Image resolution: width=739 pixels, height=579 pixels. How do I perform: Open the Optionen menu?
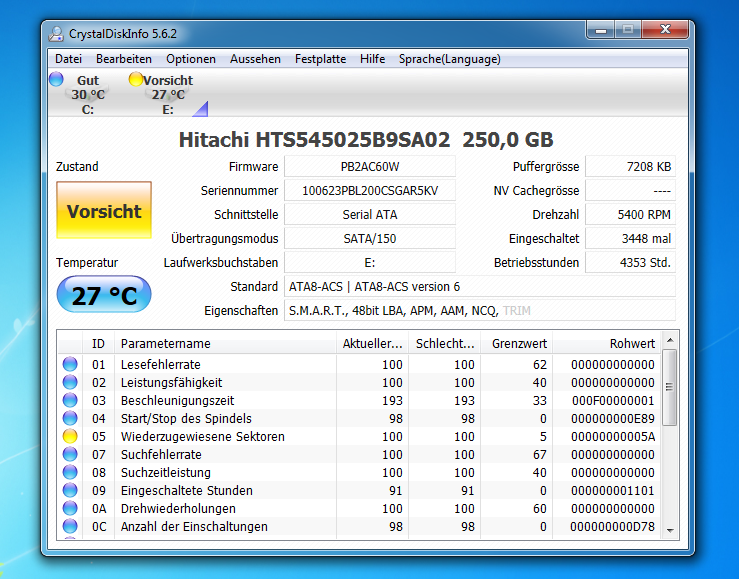coord(191,59)
